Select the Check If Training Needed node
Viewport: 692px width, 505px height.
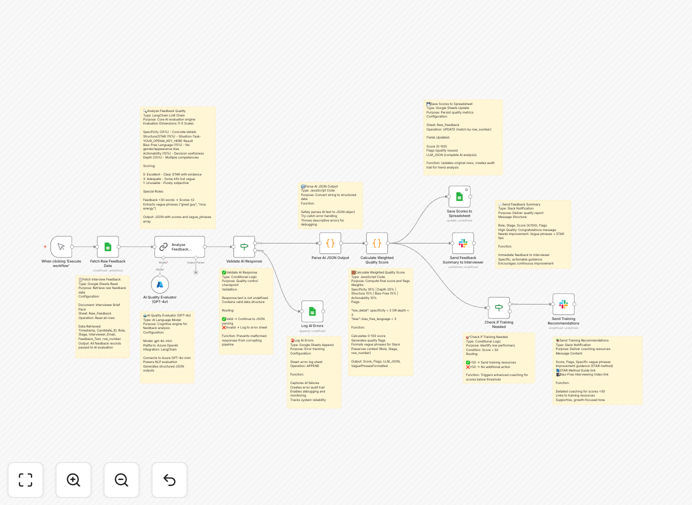click(x=499, y=308)
